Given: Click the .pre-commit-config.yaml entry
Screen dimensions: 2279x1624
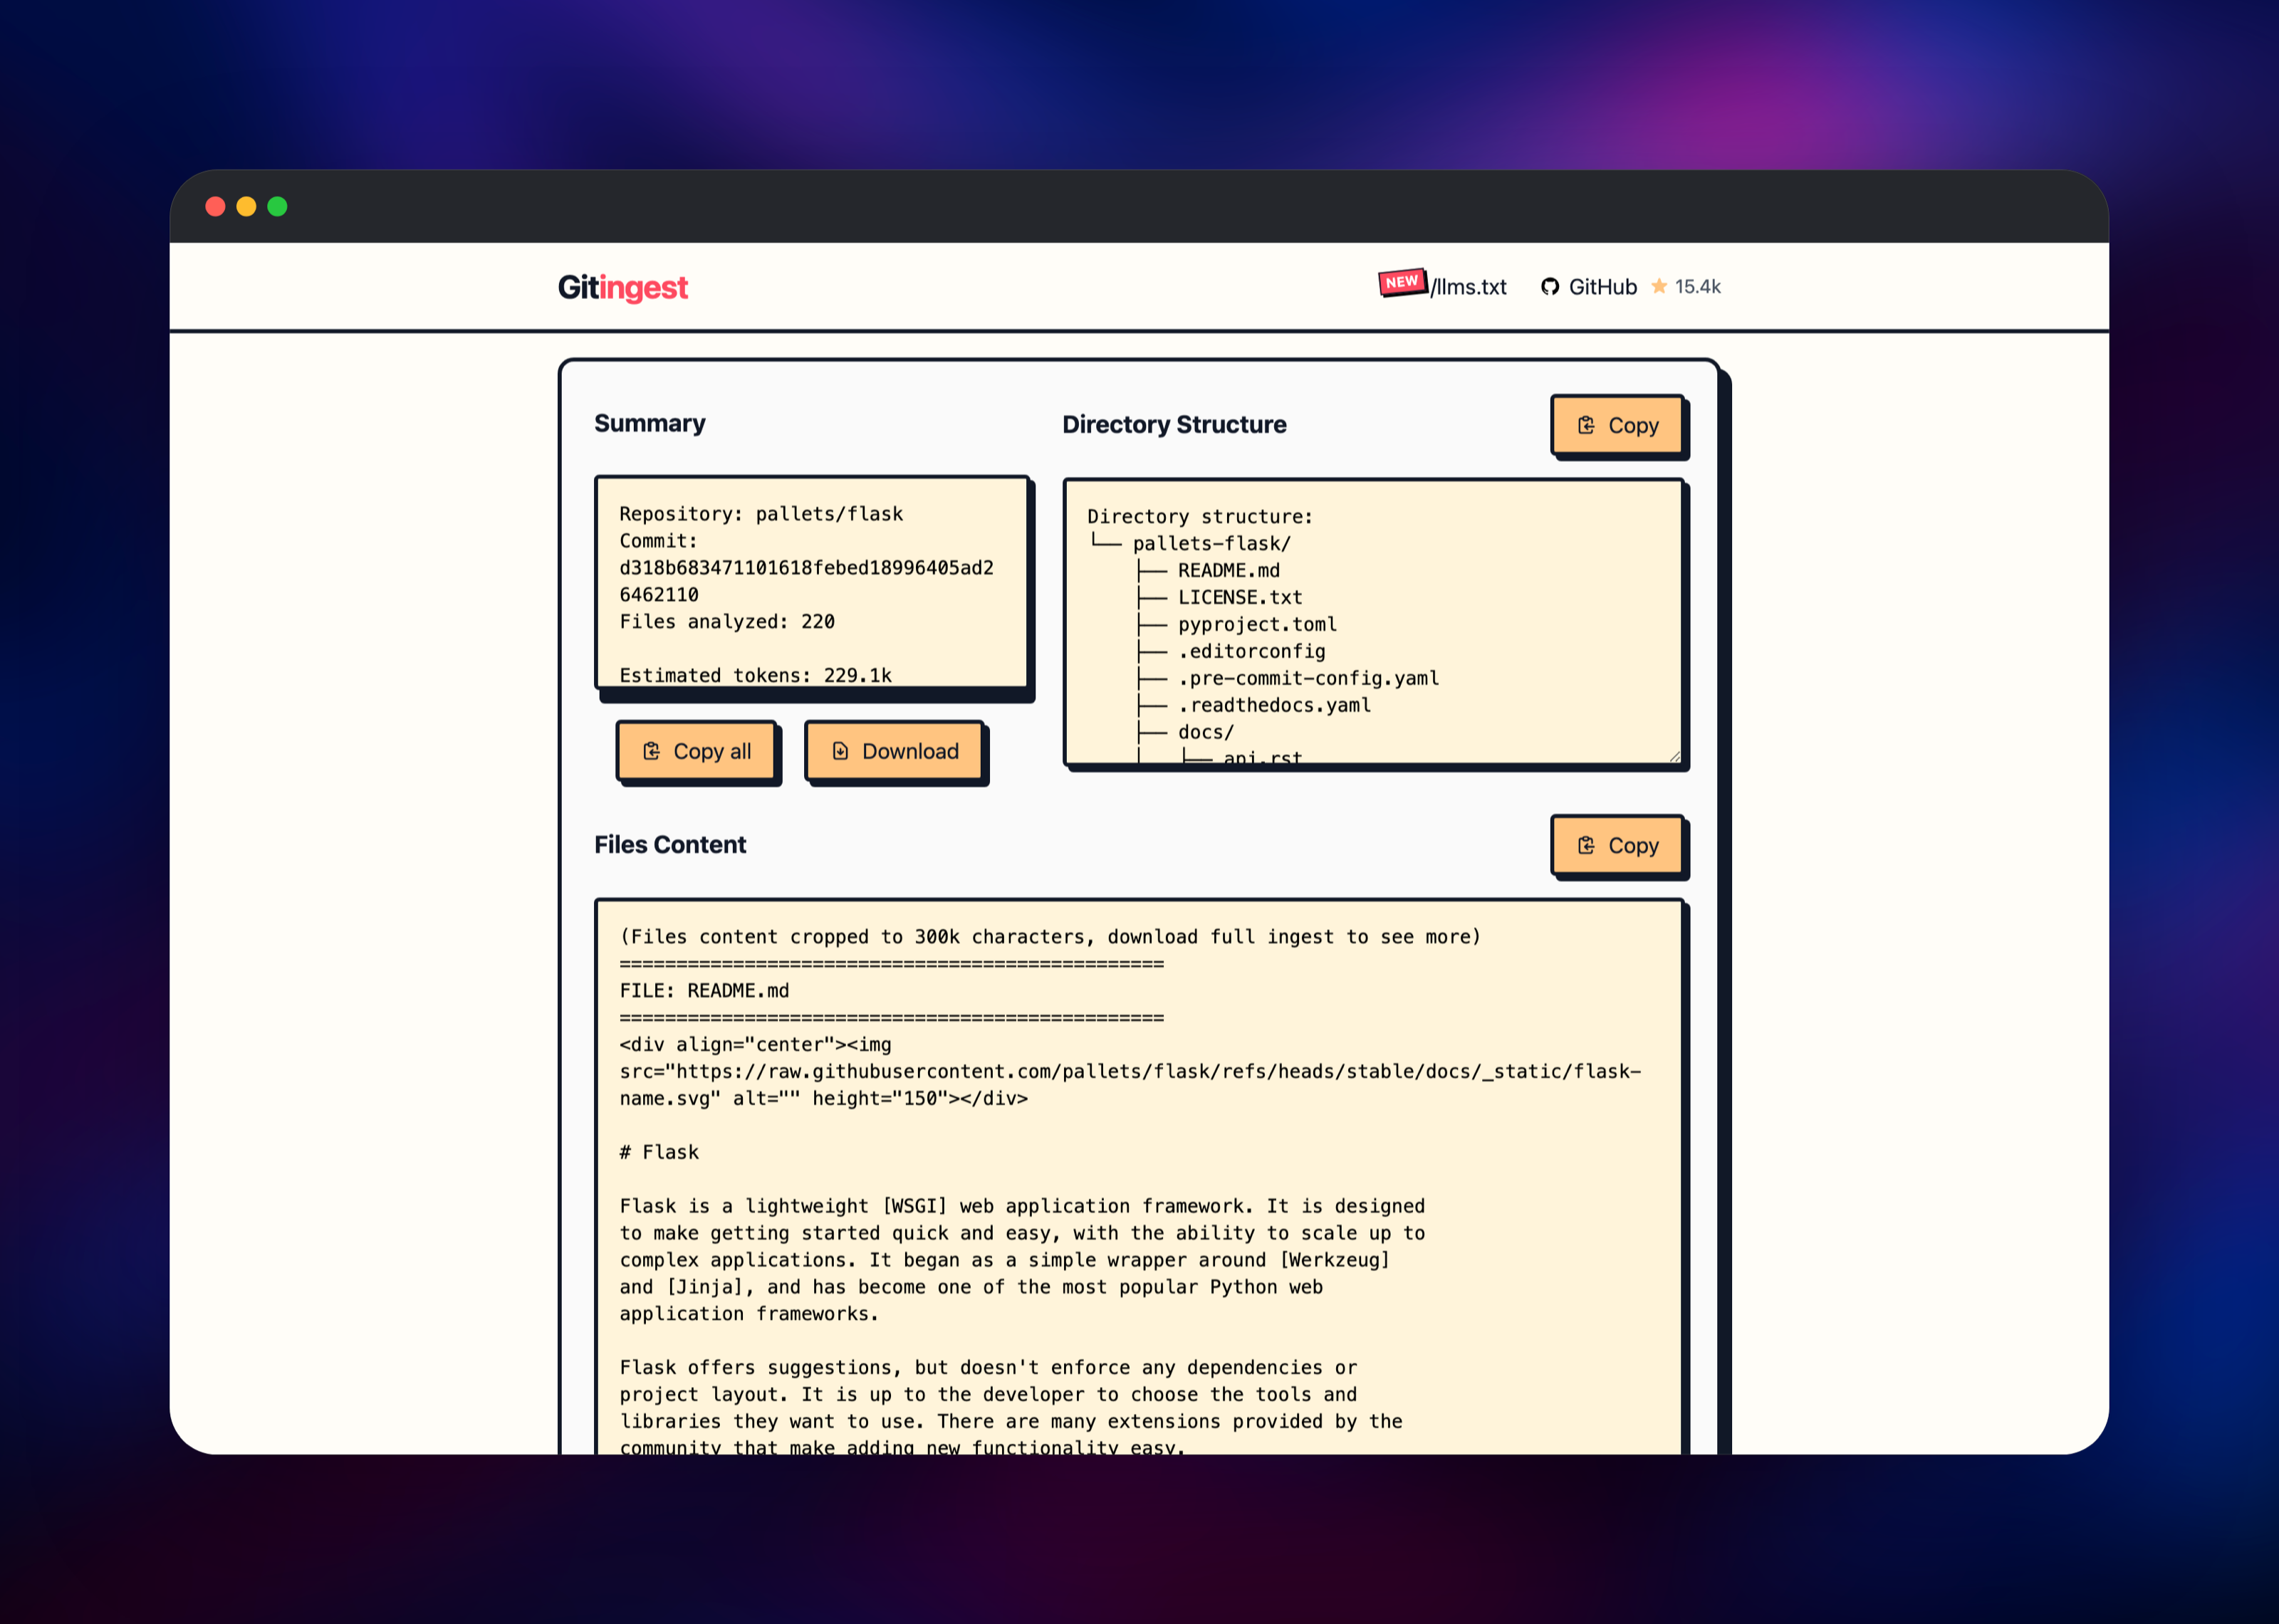Looking at the screenshot, I should pyautogui.click(x=1308, y=678).
